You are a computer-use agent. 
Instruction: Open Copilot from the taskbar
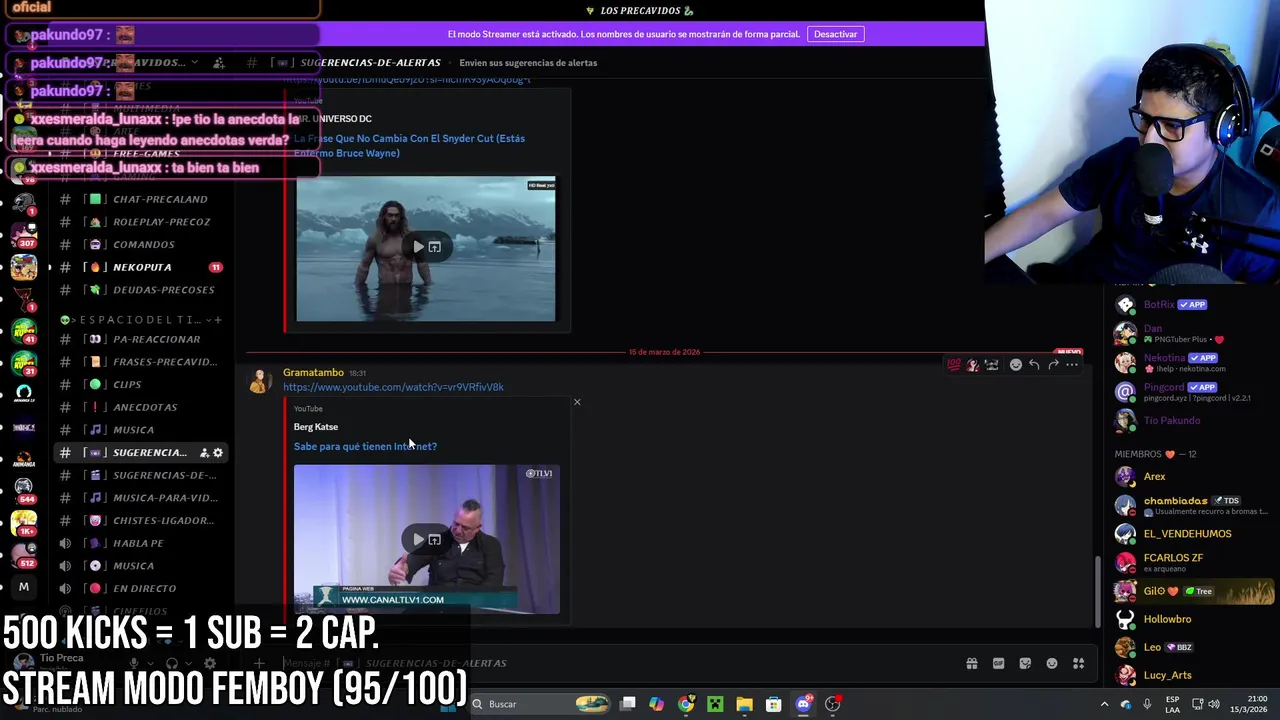pyautogui.click(x=656, y=704)
